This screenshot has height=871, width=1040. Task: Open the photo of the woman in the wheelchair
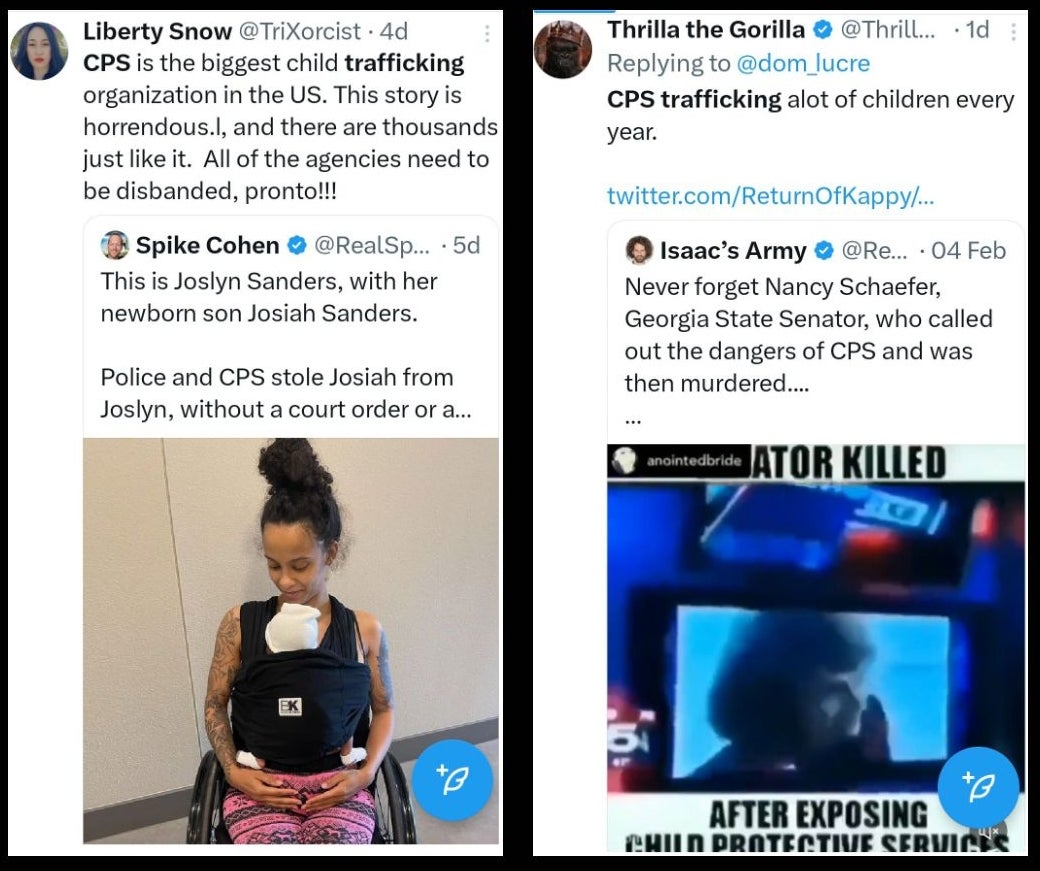[x=291, y=641]
